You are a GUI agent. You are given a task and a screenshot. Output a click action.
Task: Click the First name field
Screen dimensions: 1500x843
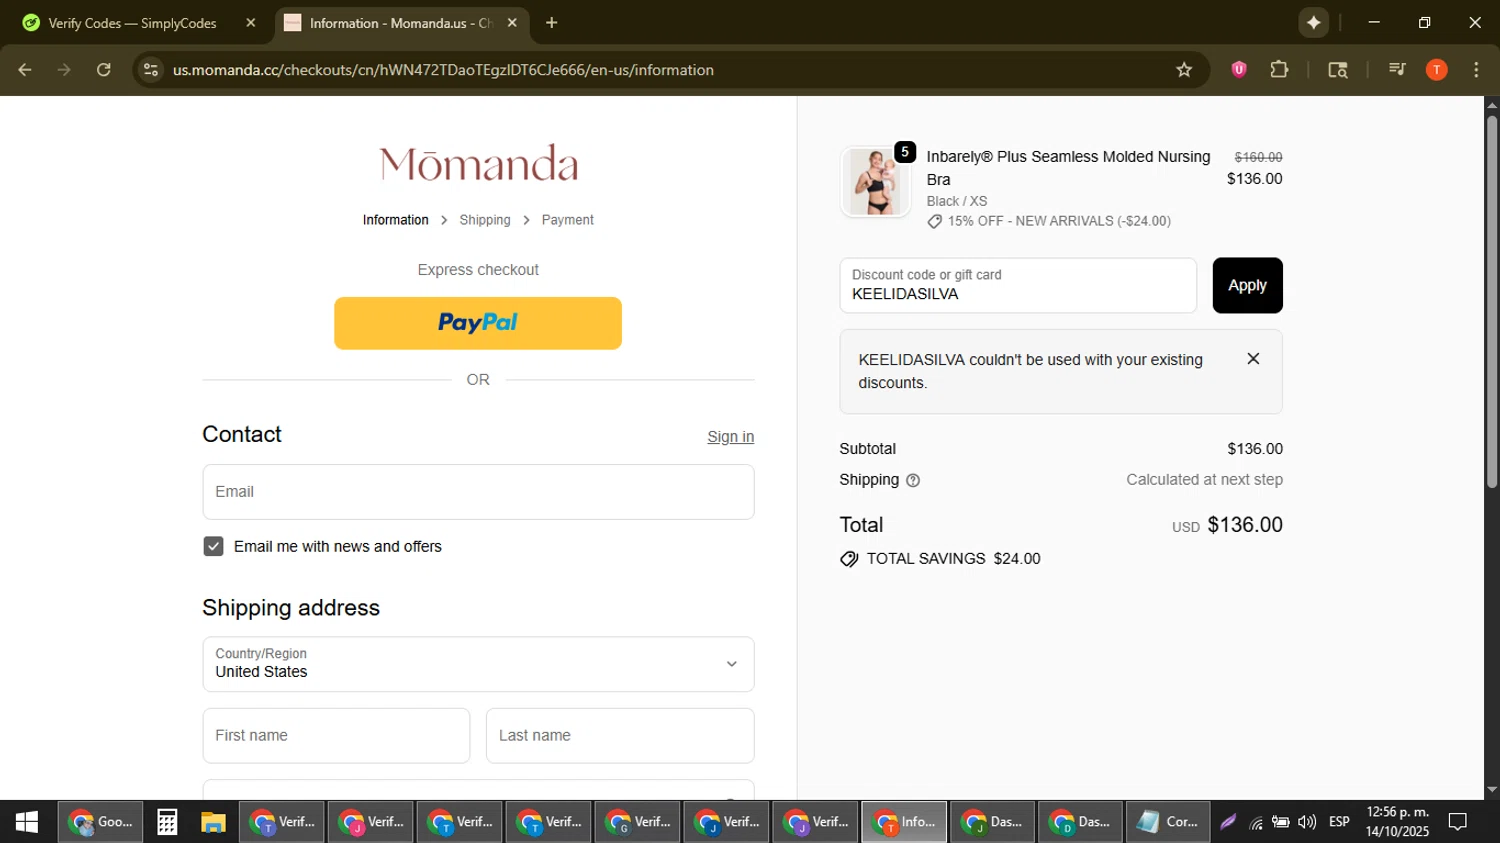336,736
